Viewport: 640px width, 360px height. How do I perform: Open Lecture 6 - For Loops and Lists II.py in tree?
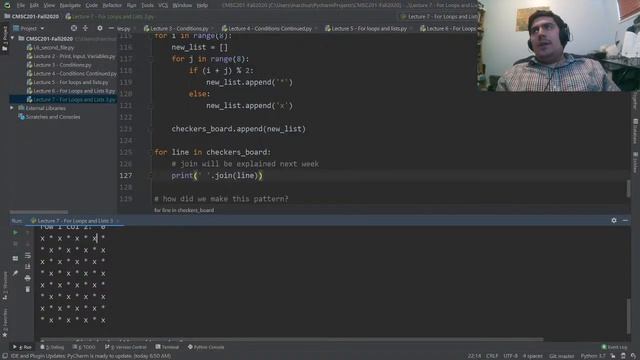(71, 91)
